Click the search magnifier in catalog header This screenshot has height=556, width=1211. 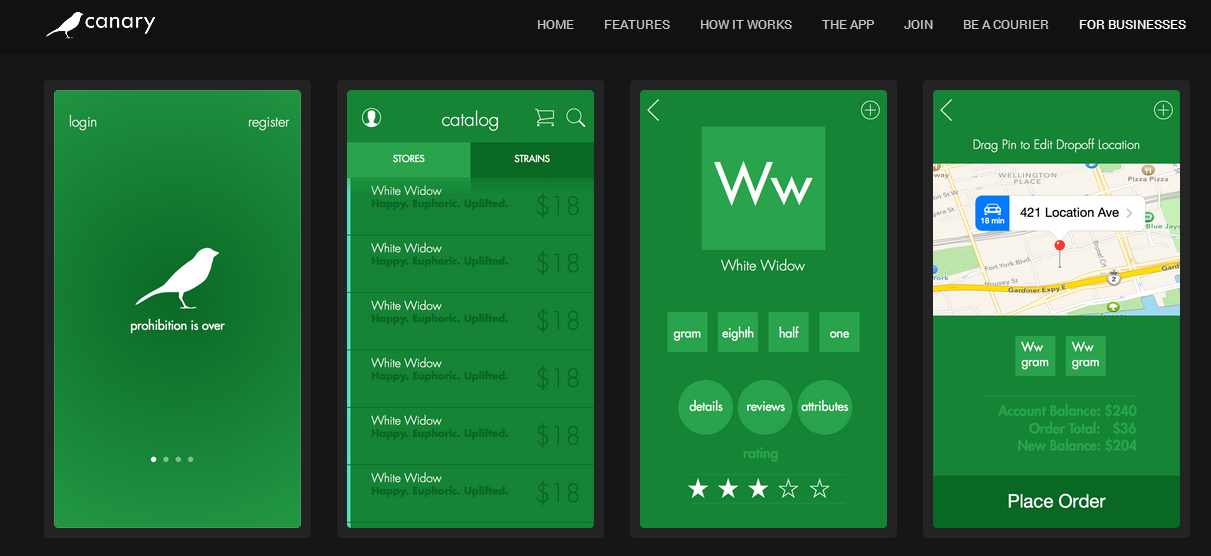pos(576,118)
